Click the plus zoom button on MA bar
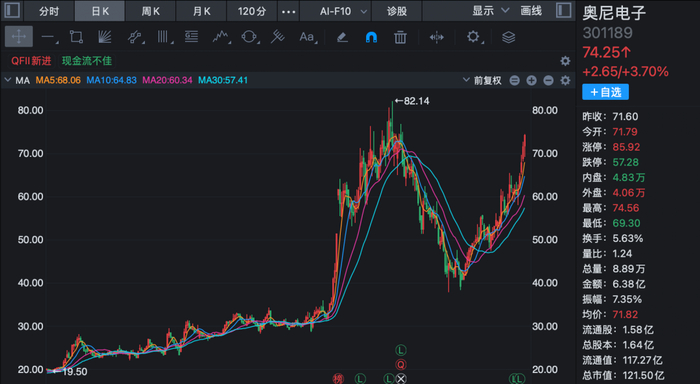 tap(531, 80)
